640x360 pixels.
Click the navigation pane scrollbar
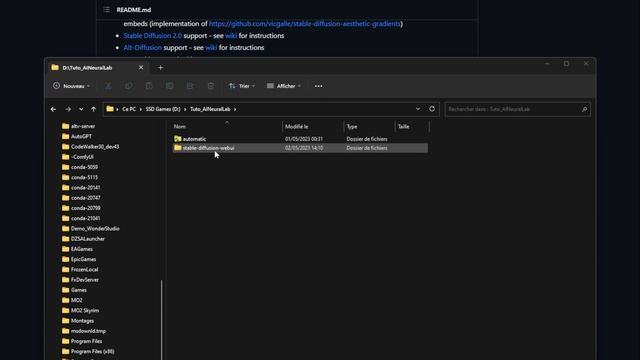click(162, 320)
